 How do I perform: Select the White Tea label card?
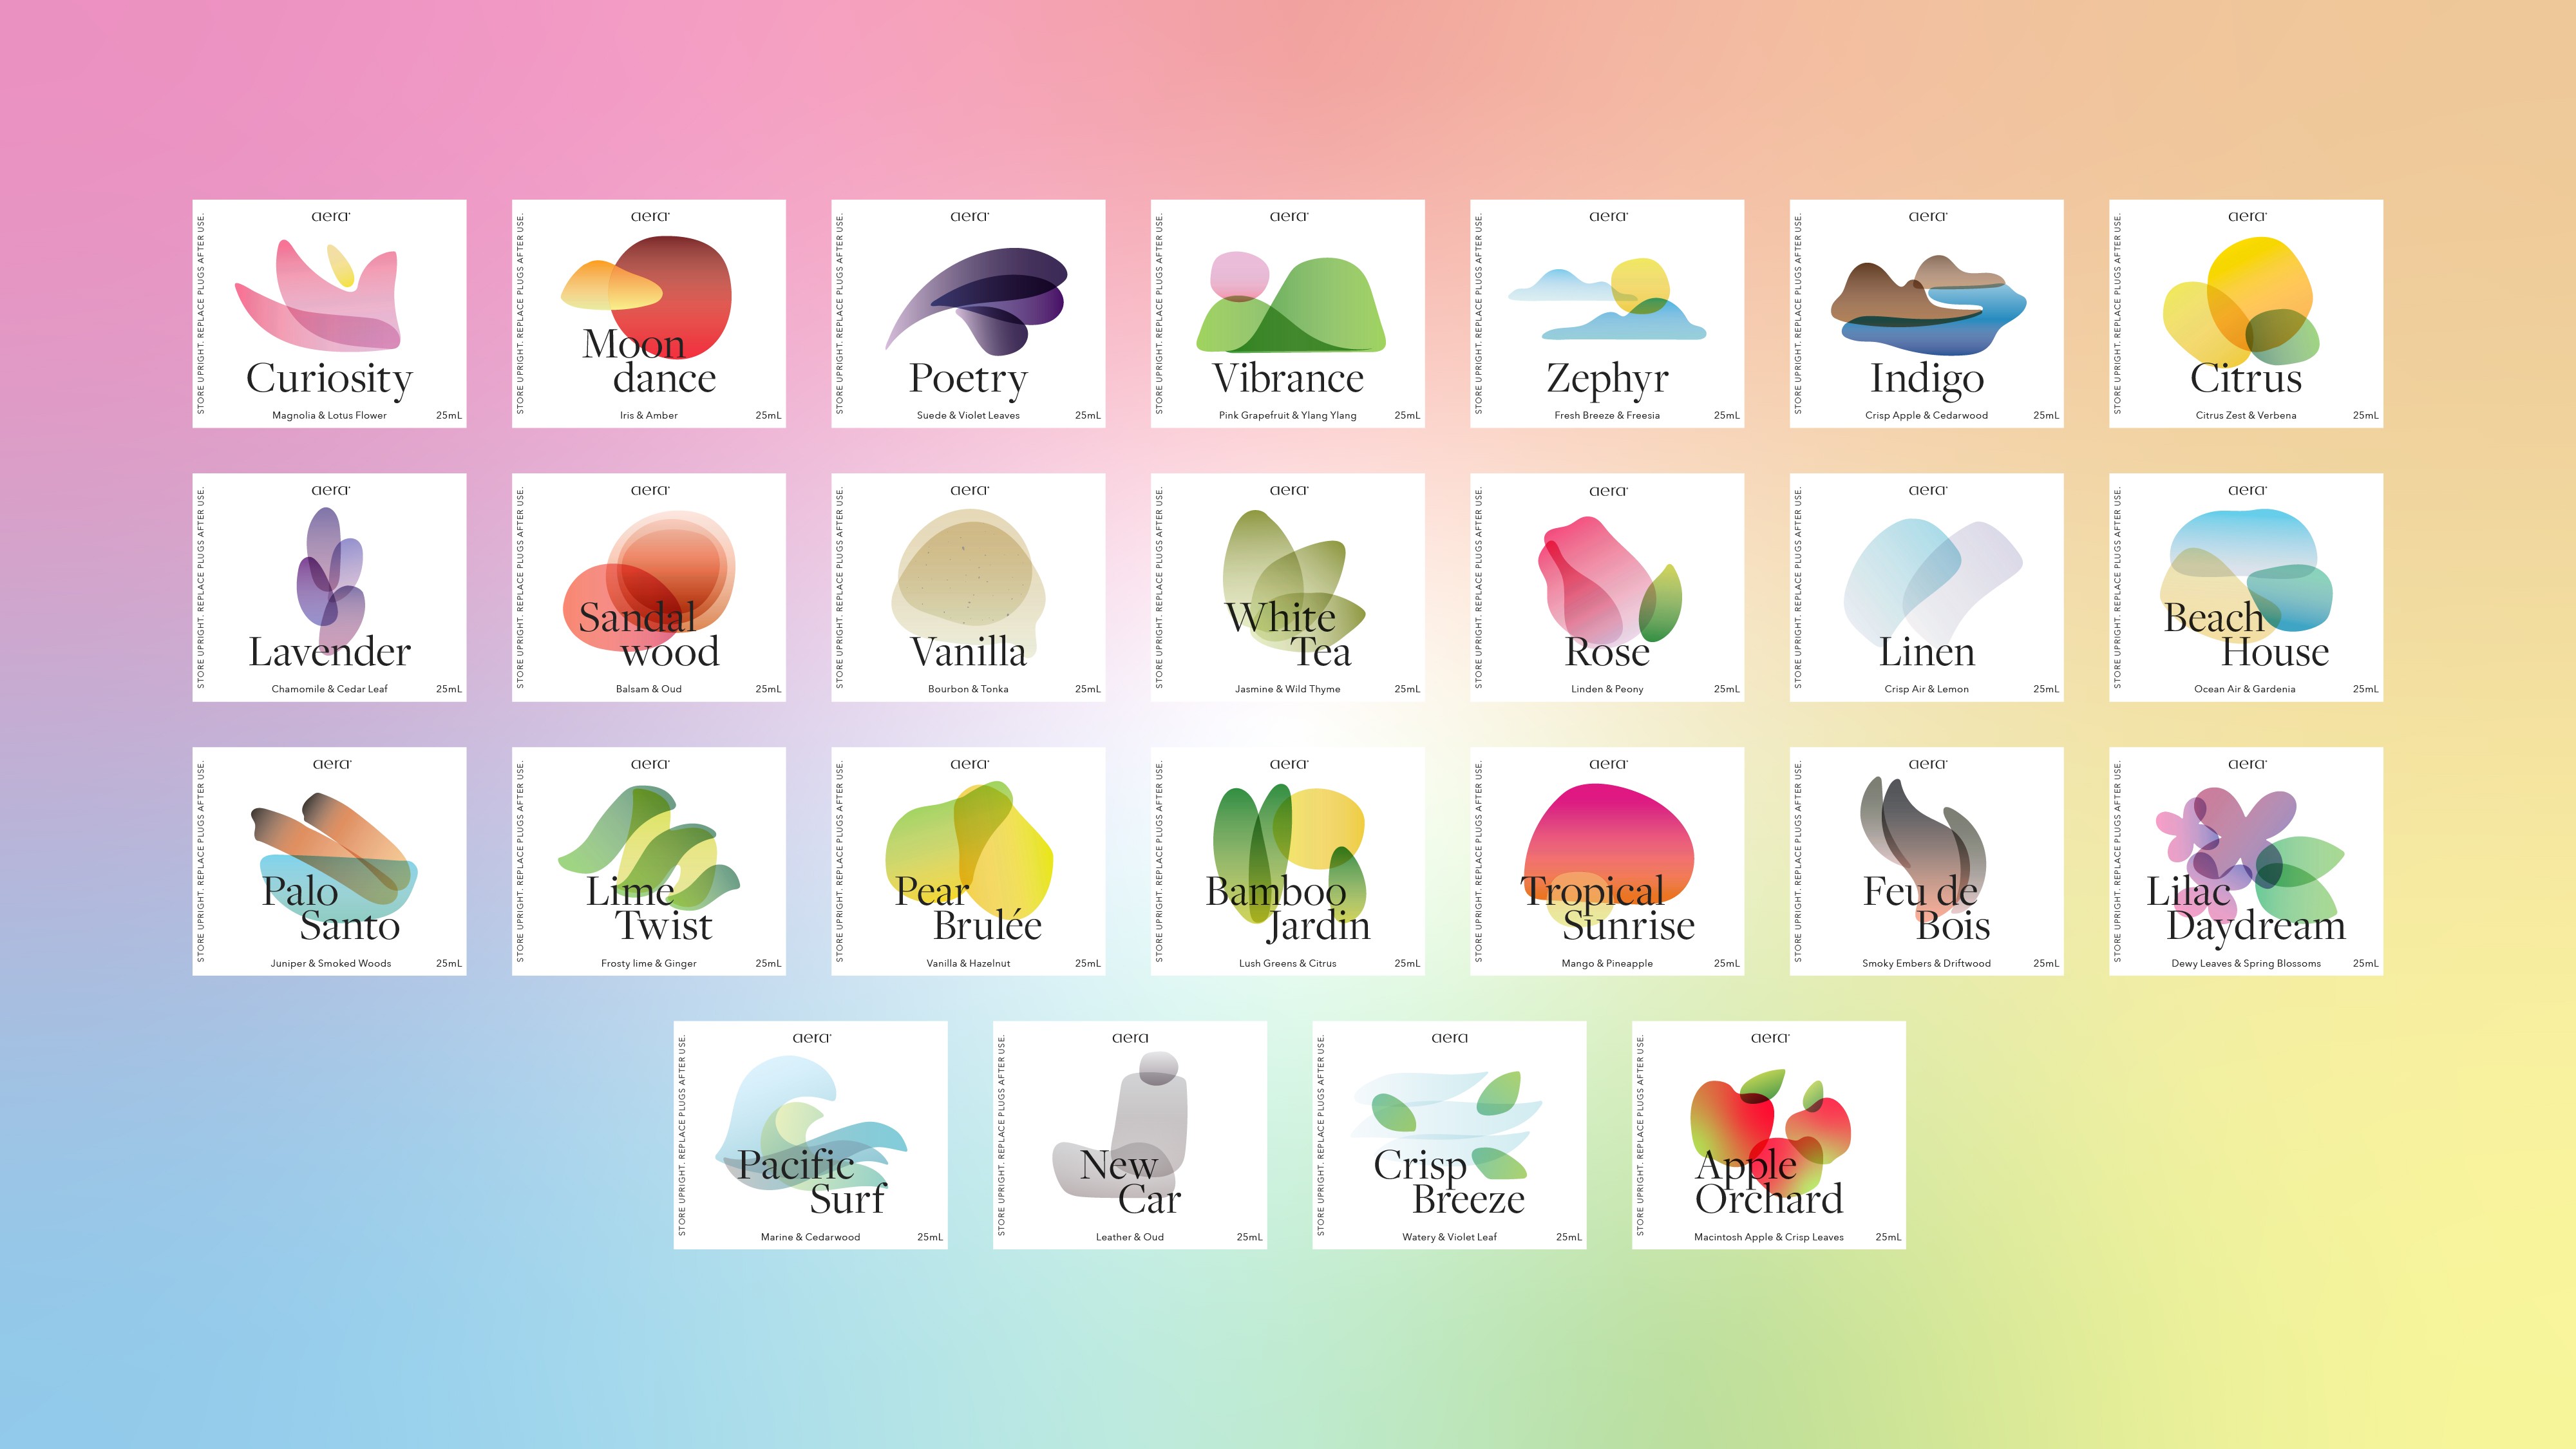[x=1287, y=587]
